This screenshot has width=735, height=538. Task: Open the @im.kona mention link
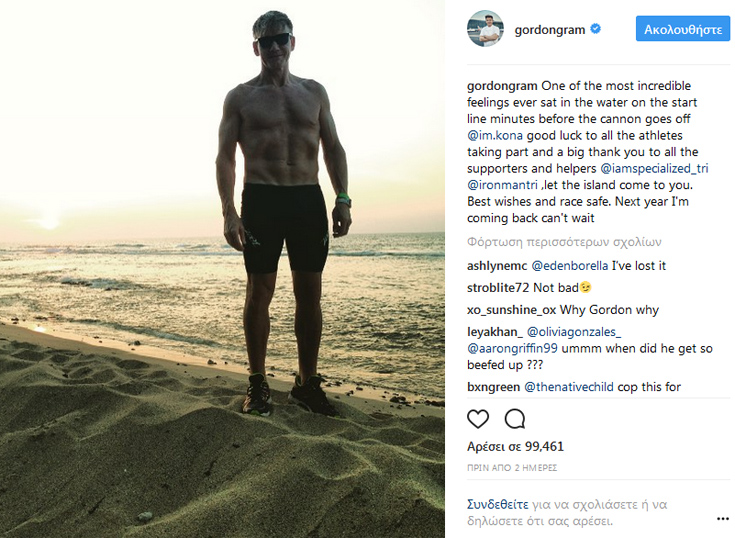click(495, 135)
